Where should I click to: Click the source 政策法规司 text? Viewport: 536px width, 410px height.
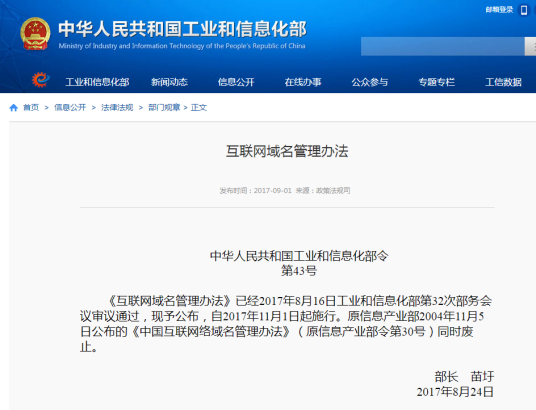(333, 190)
